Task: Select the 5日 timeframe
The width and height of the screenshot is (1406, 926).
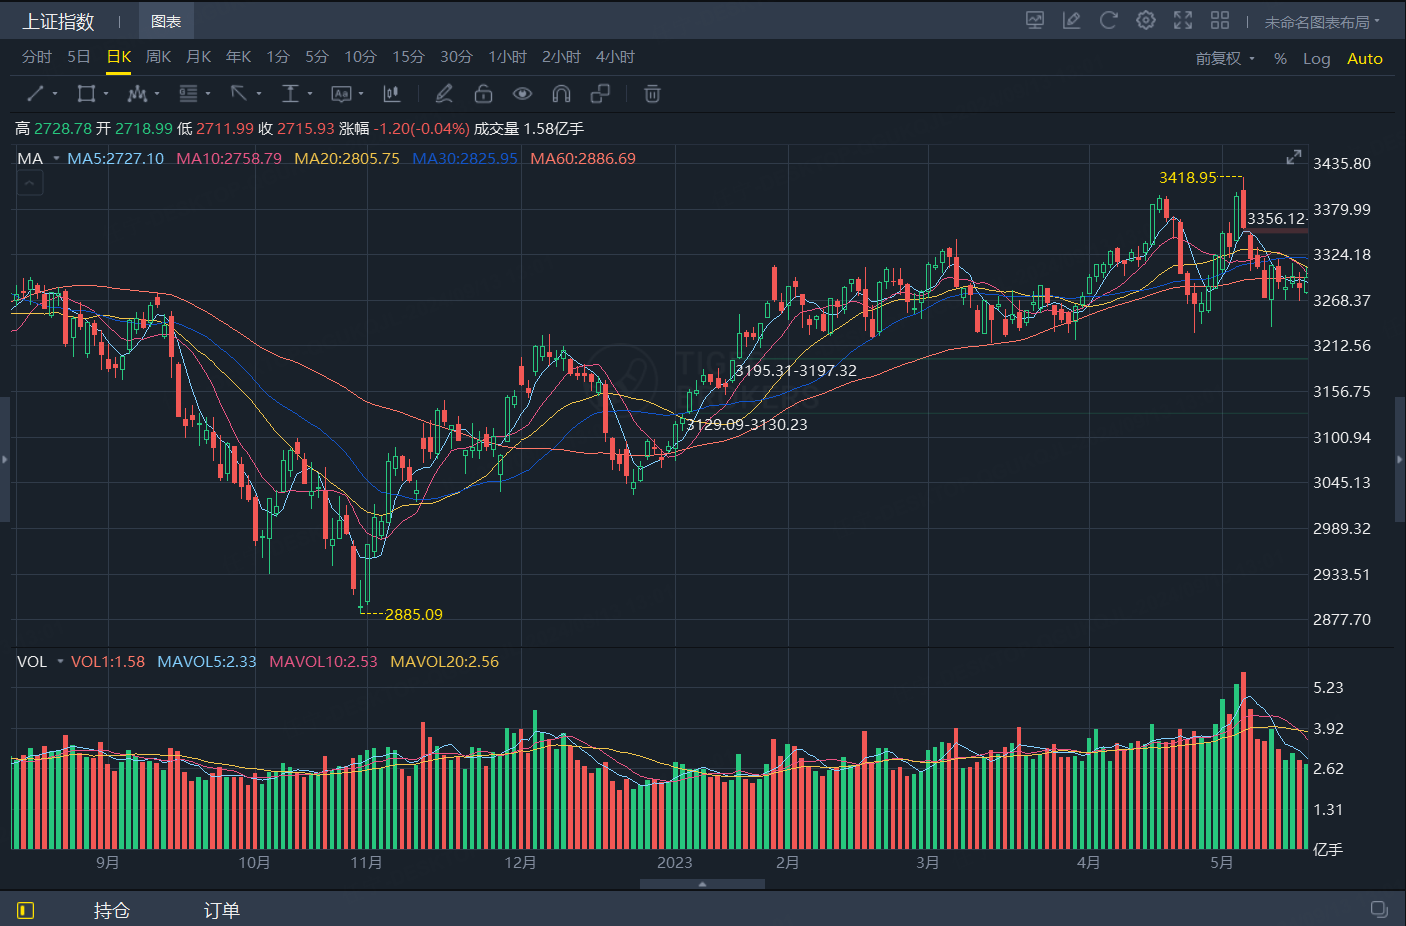Action: [79, 57]
